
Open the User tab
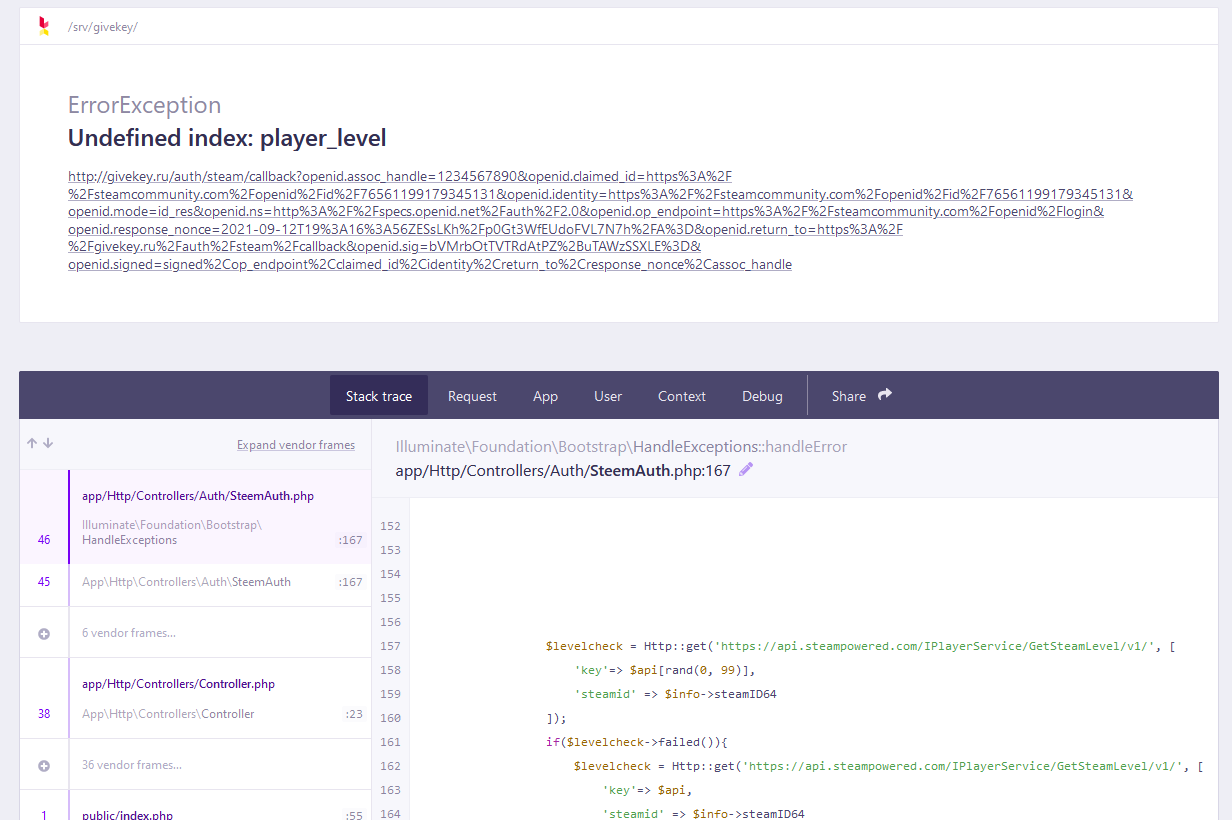pos(608,396)
